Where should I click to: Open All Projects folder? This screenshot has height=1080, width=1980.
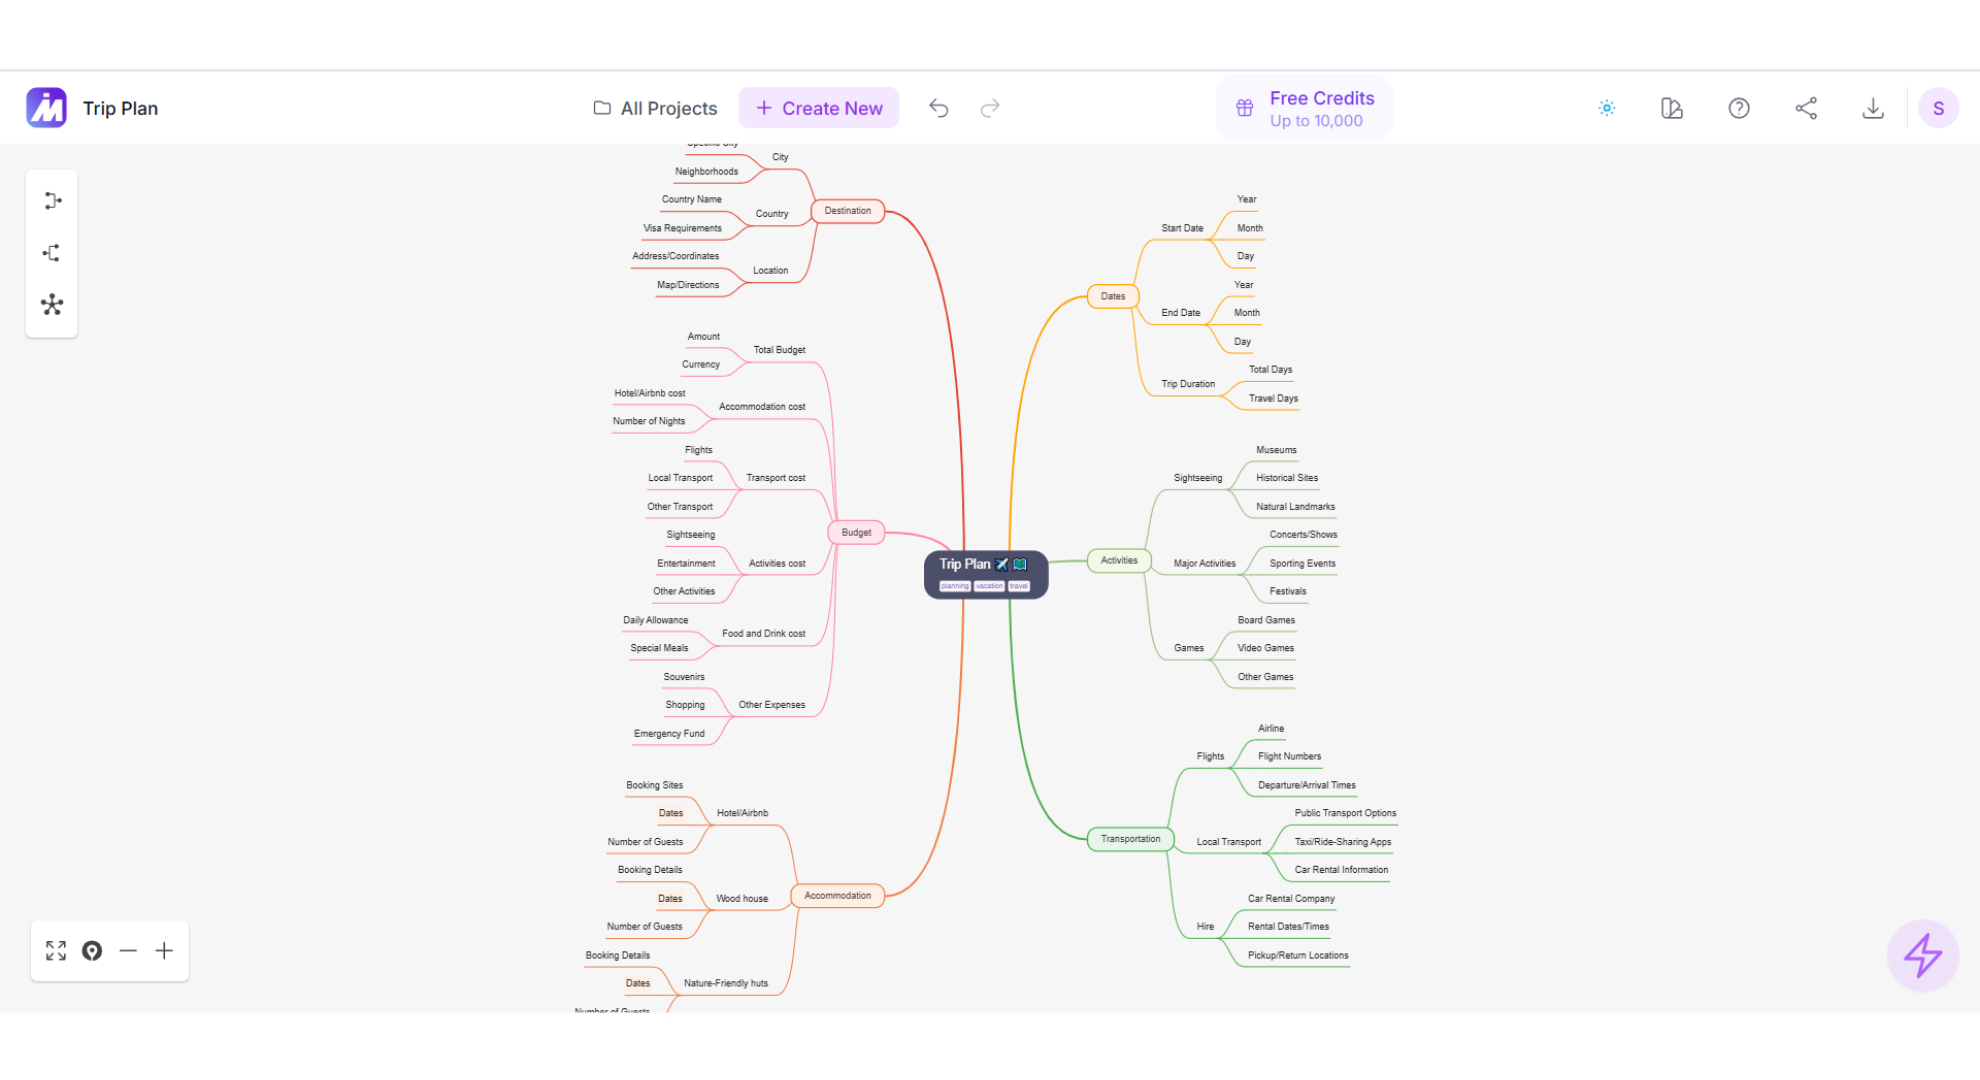tap(655, 108)
